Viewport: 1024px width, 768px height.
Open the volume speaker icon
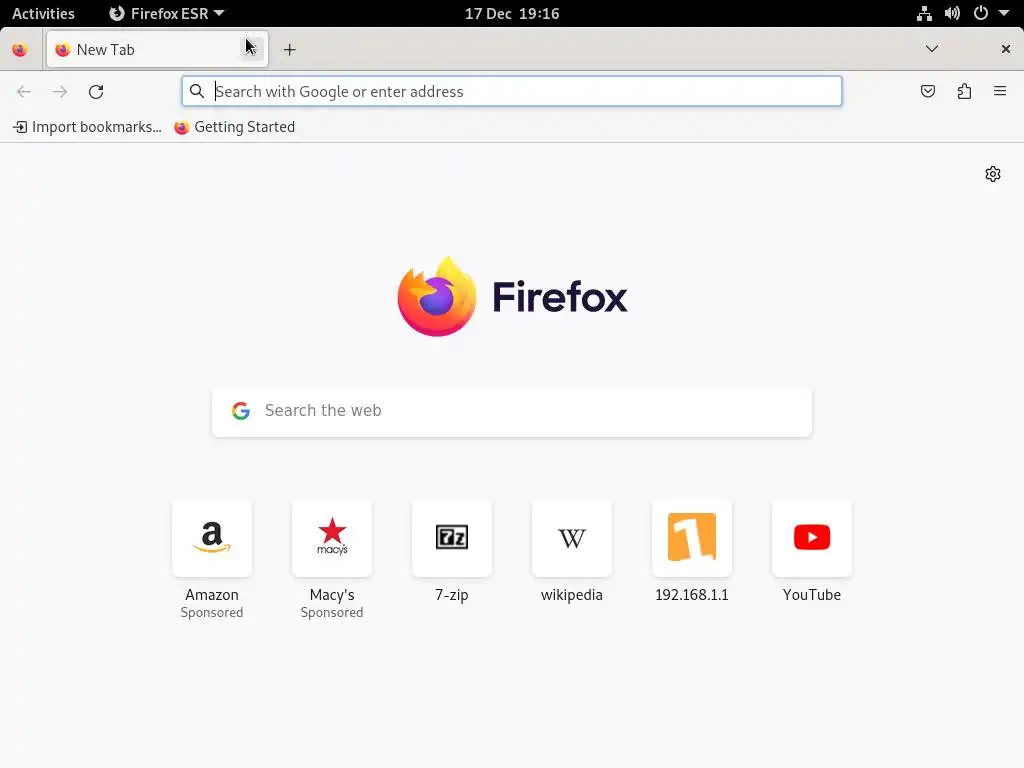point(952,14)
